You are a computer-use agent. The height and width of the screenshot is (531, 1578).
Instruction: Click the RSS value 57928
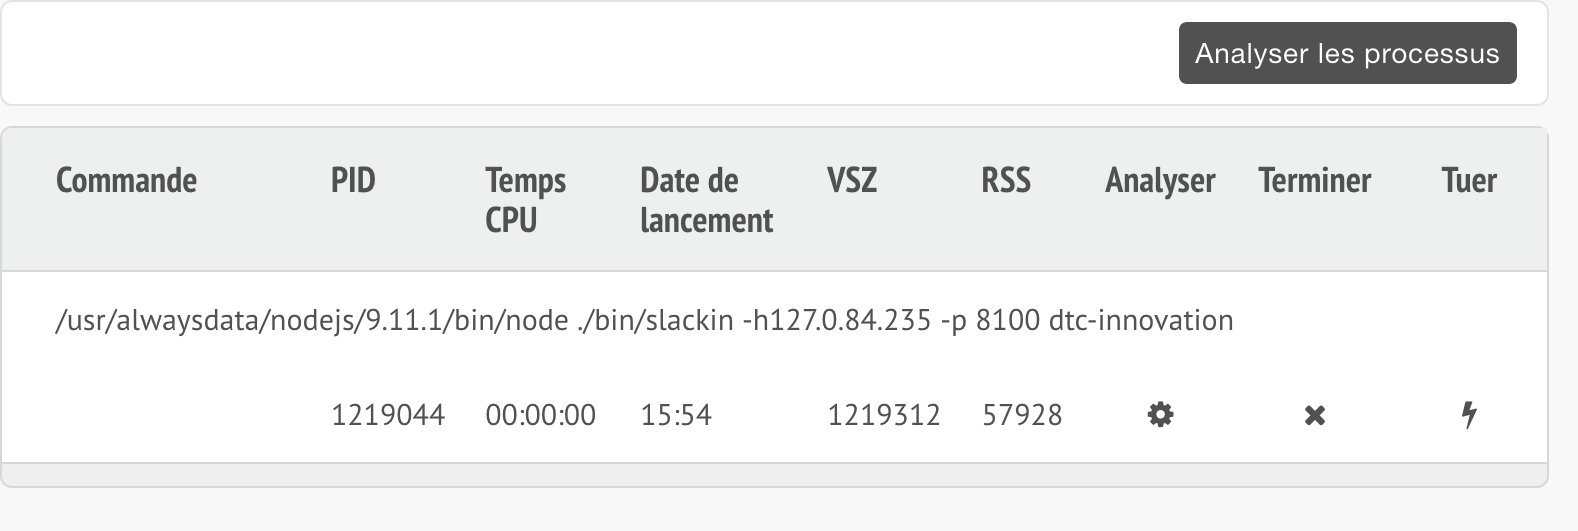pyautogui.click(x=1022, y=415)
